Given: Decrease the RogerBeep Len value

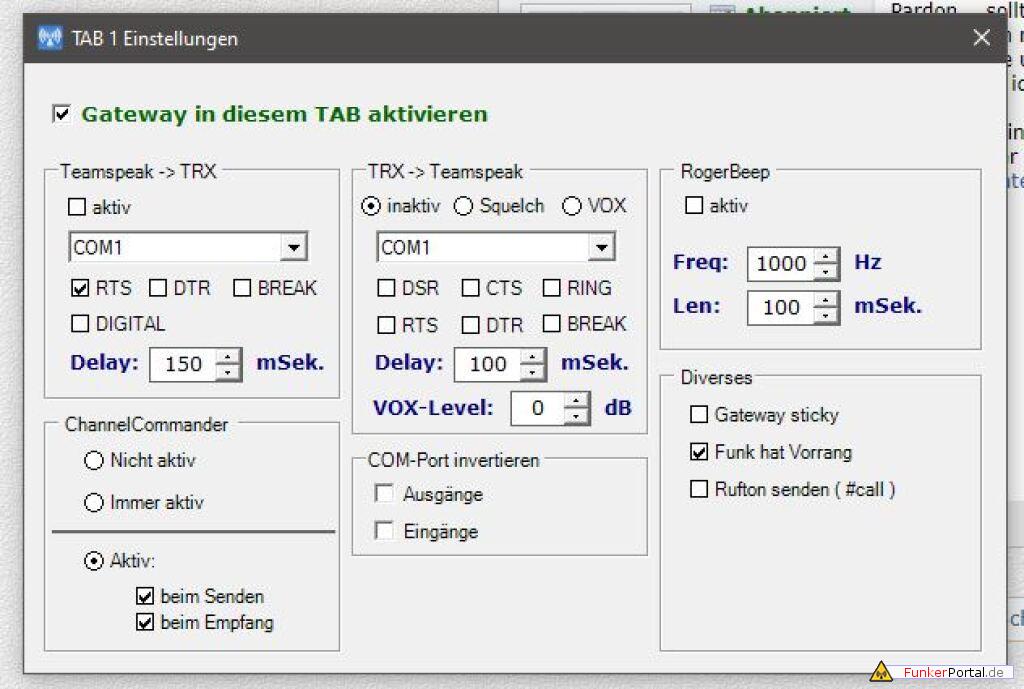Looking at the screenshot, I should click(x=826, y=315).
